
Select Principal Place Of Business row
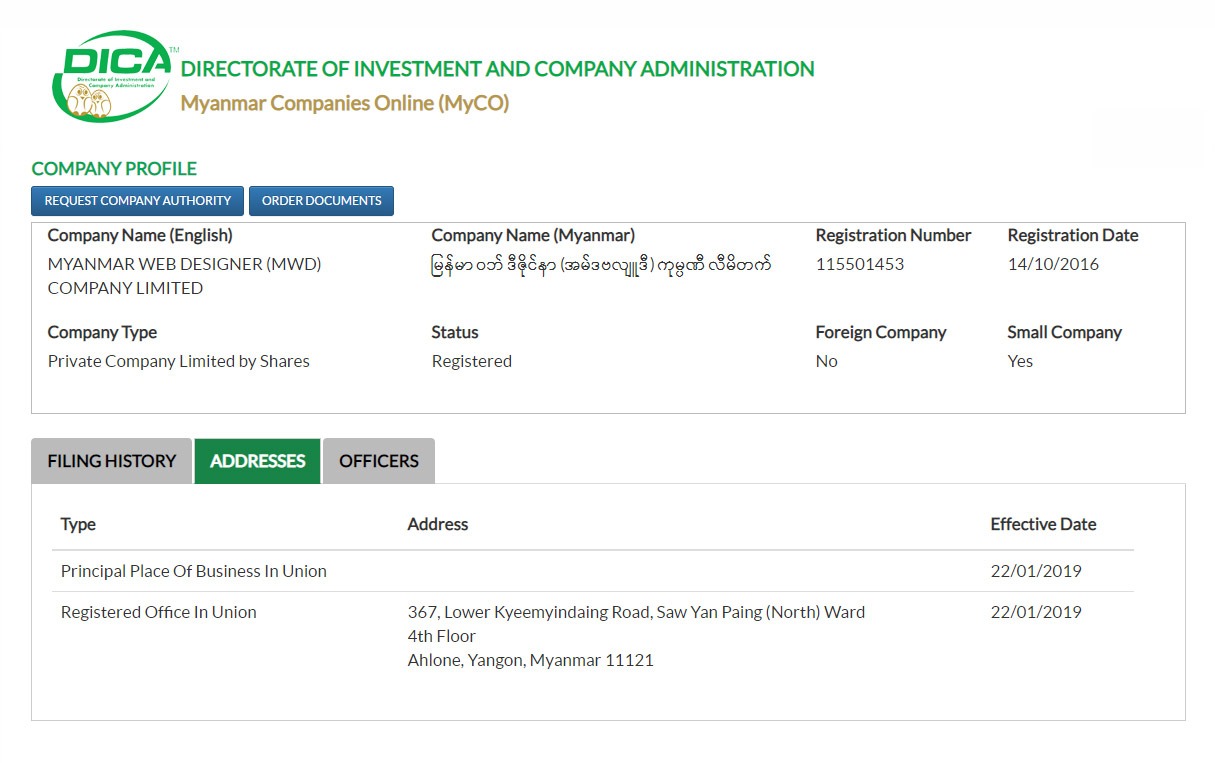(593, 571)
